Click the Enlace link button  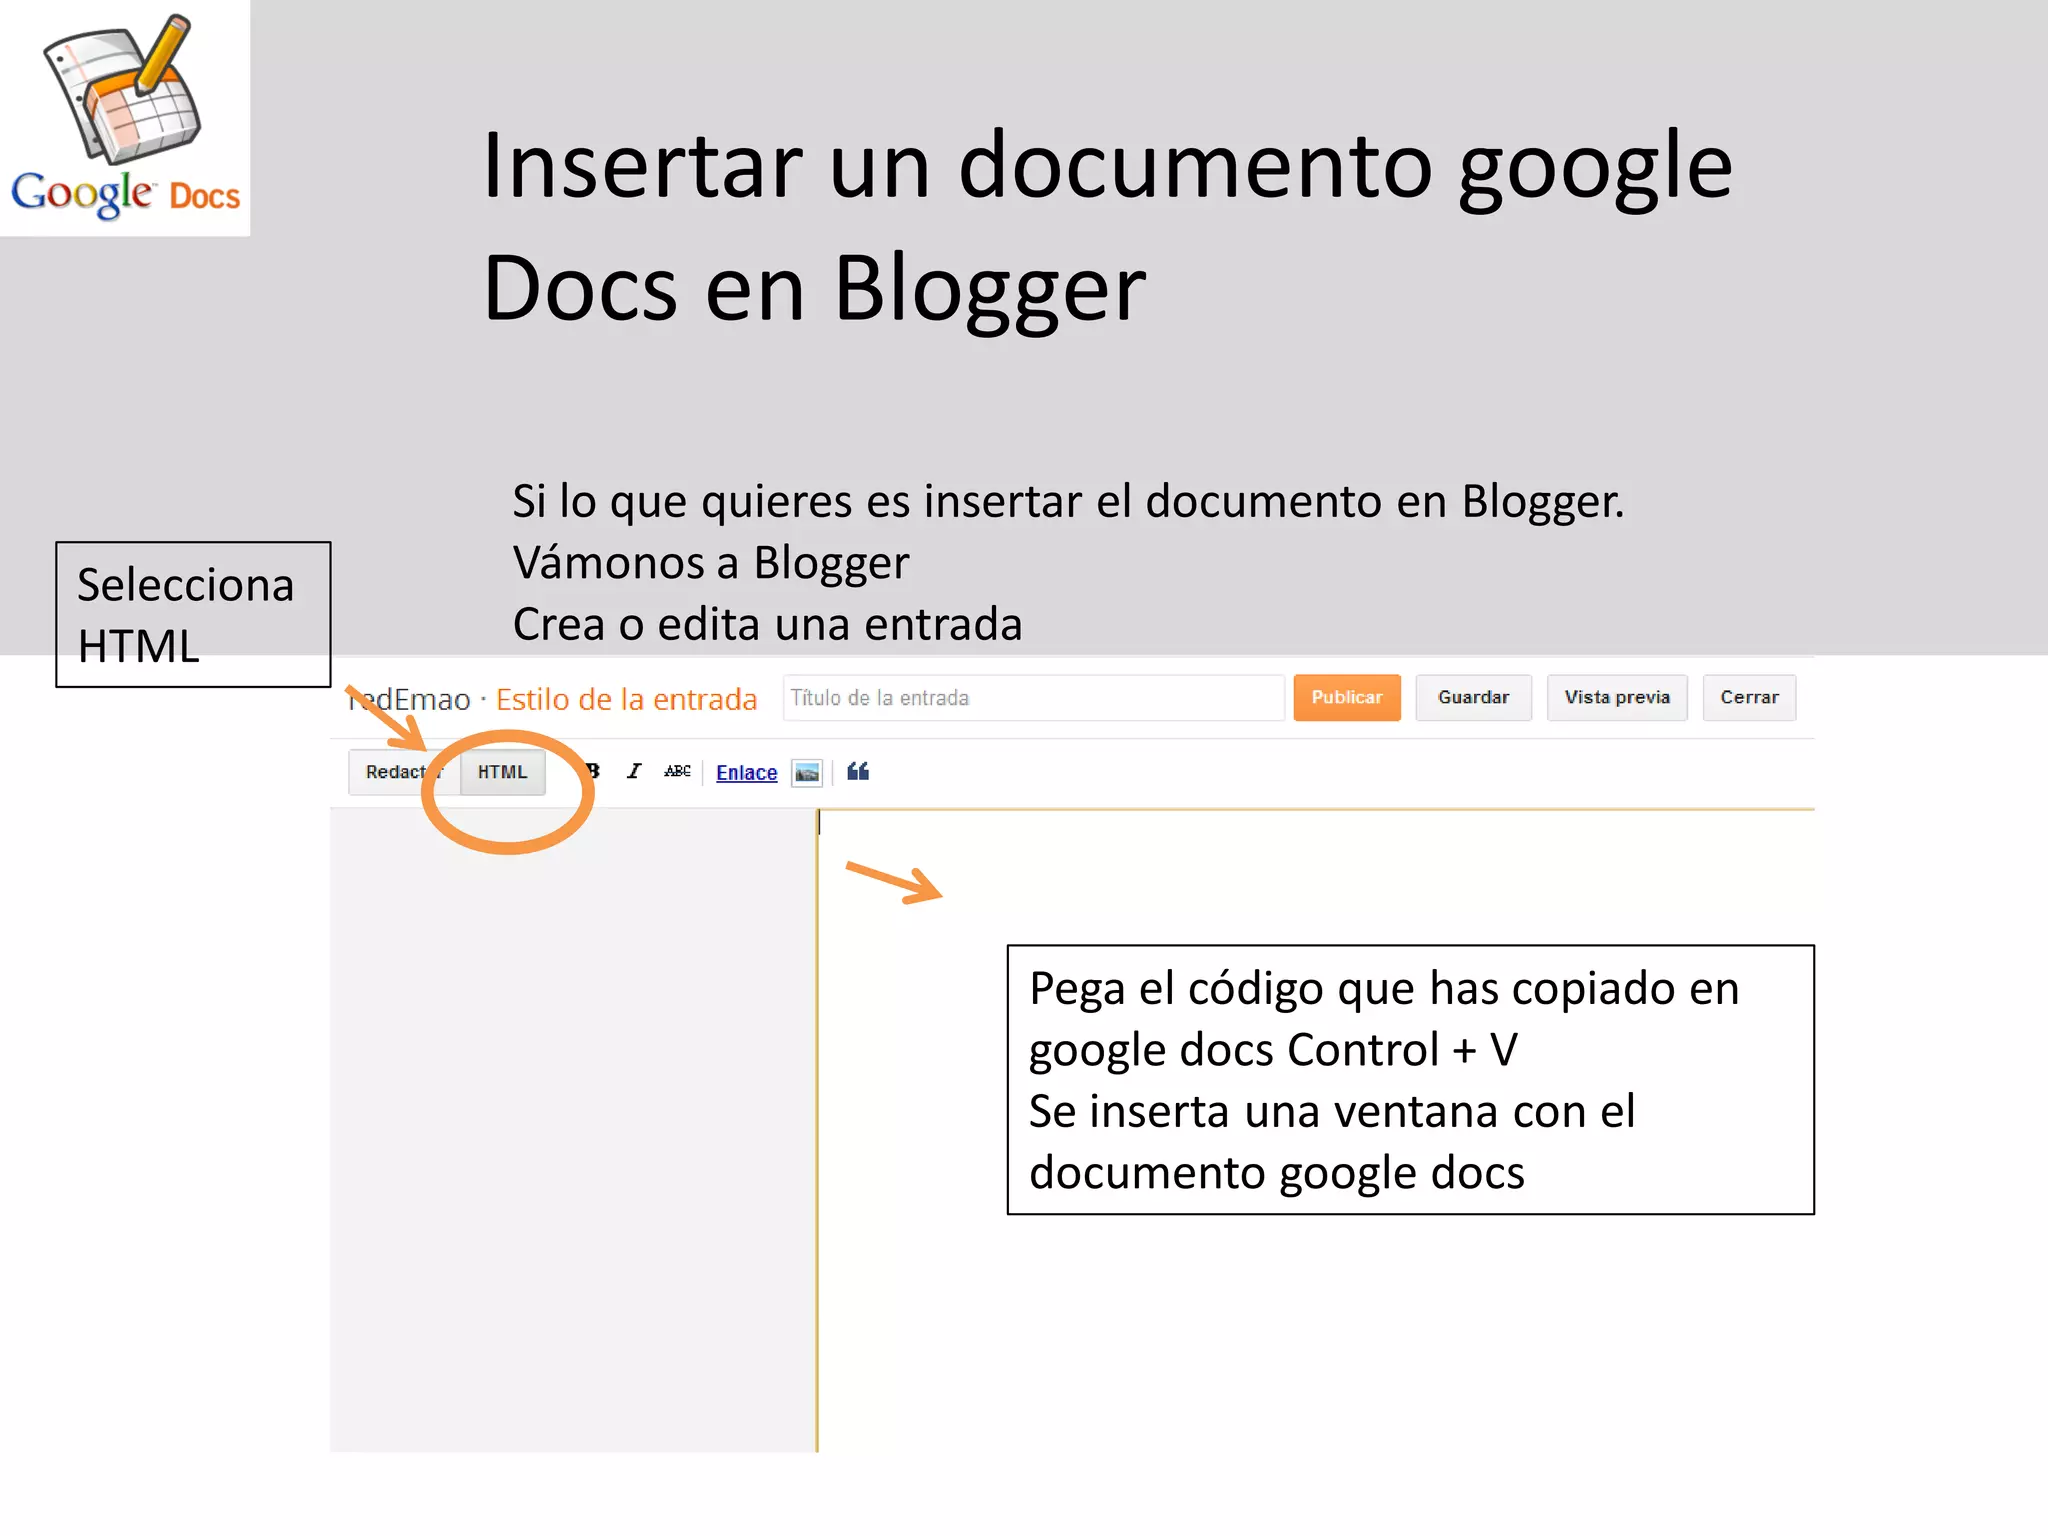tap(746, 772)
